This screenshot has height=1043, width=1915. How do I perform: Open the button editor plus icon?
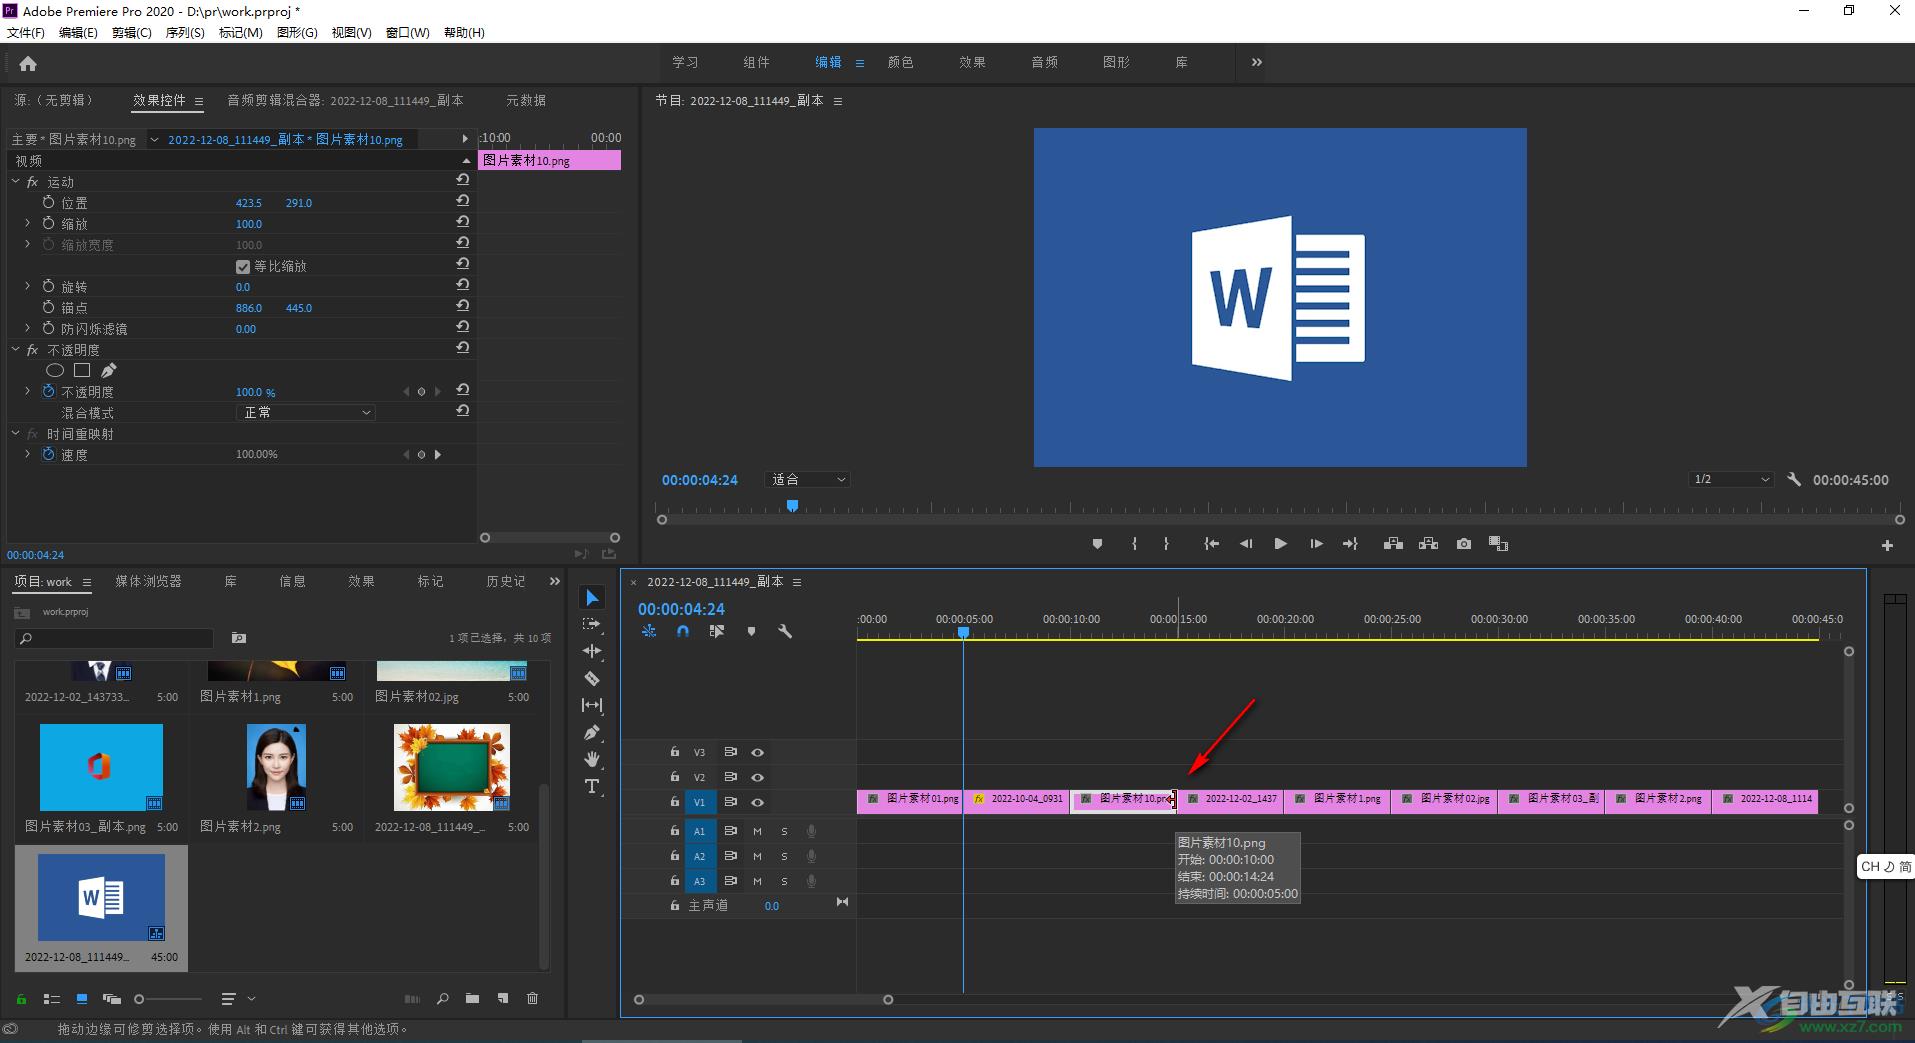pos(1887,546)
